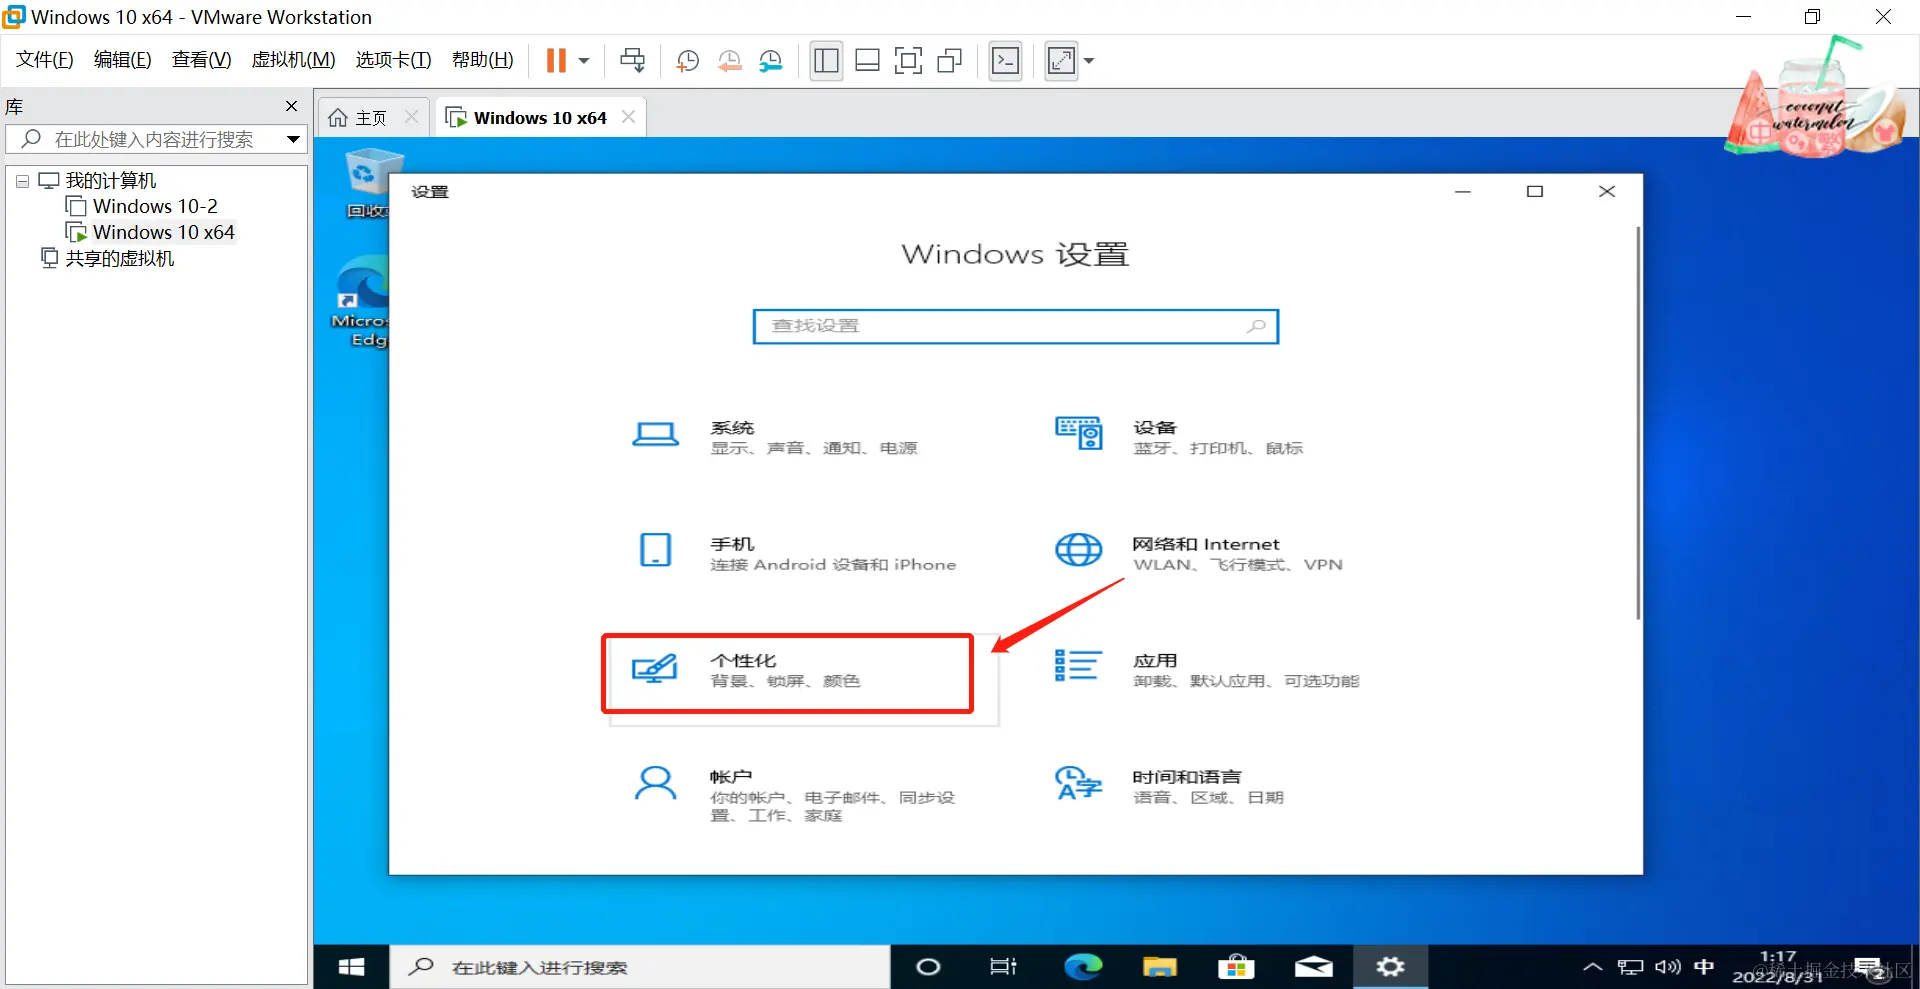Screen dimensions: 1920x989
Task: Open the stretch display dropdown arrow
Action: [x=1089, y=61]
